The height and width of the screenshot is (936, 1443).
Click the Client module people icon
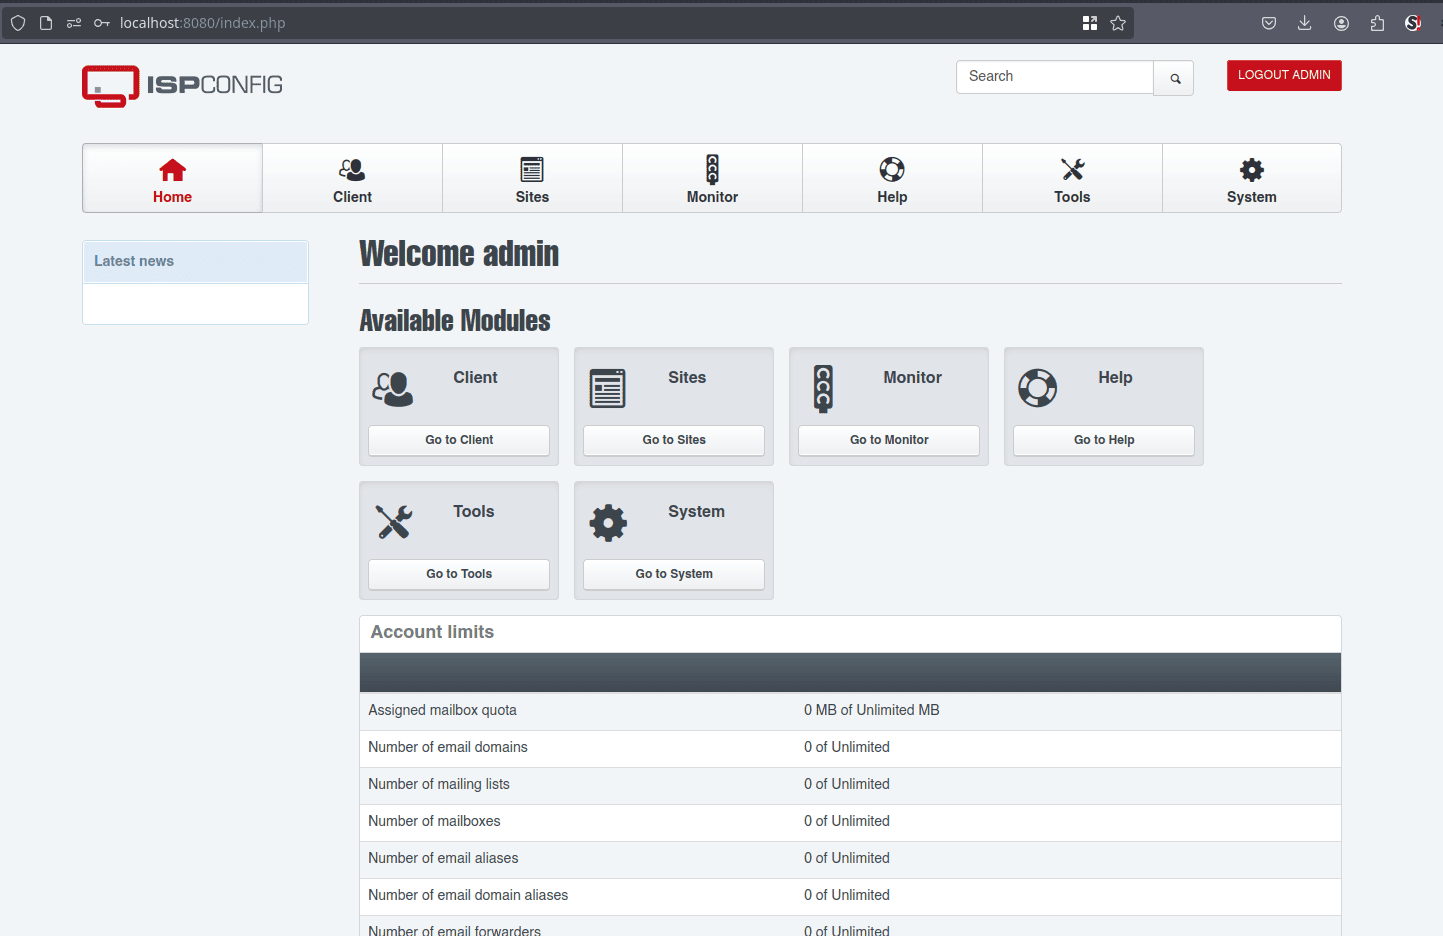393,389
